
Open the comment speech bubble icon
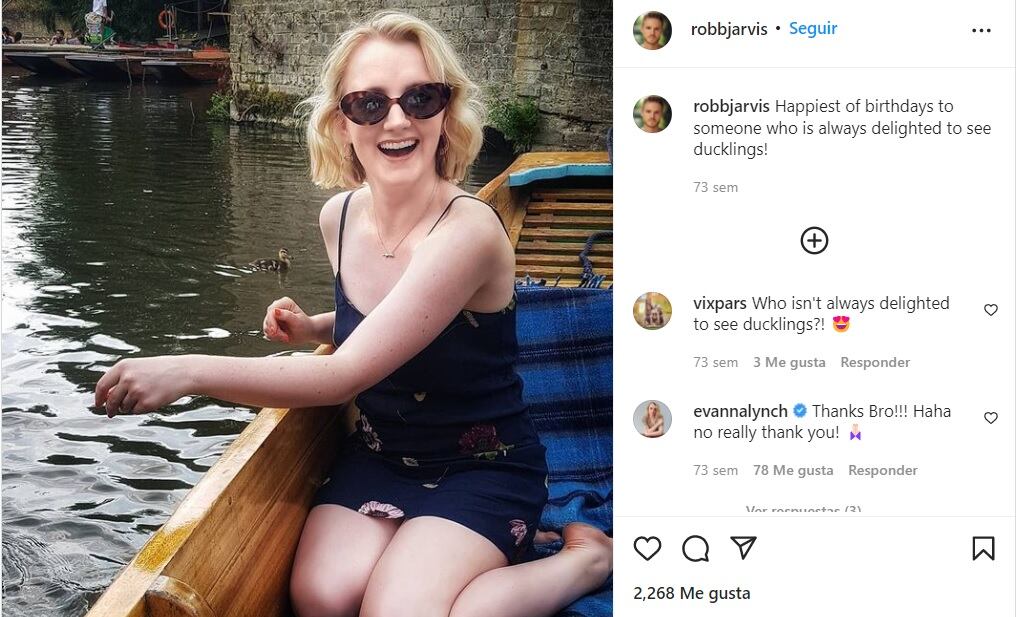coord(695,548)
